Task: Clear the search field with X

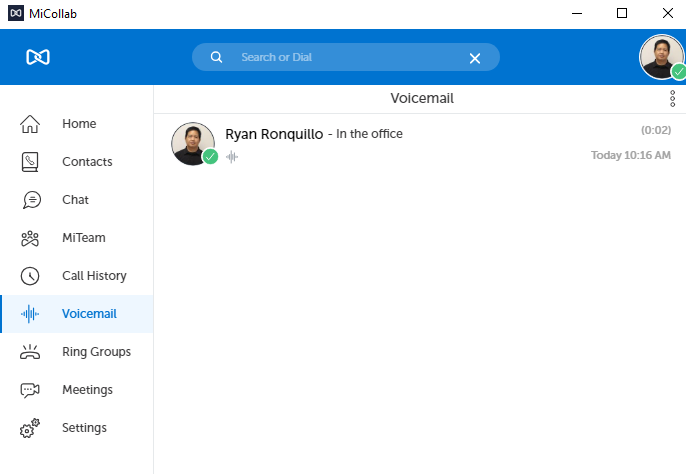Action: click(x=475, y=58)
